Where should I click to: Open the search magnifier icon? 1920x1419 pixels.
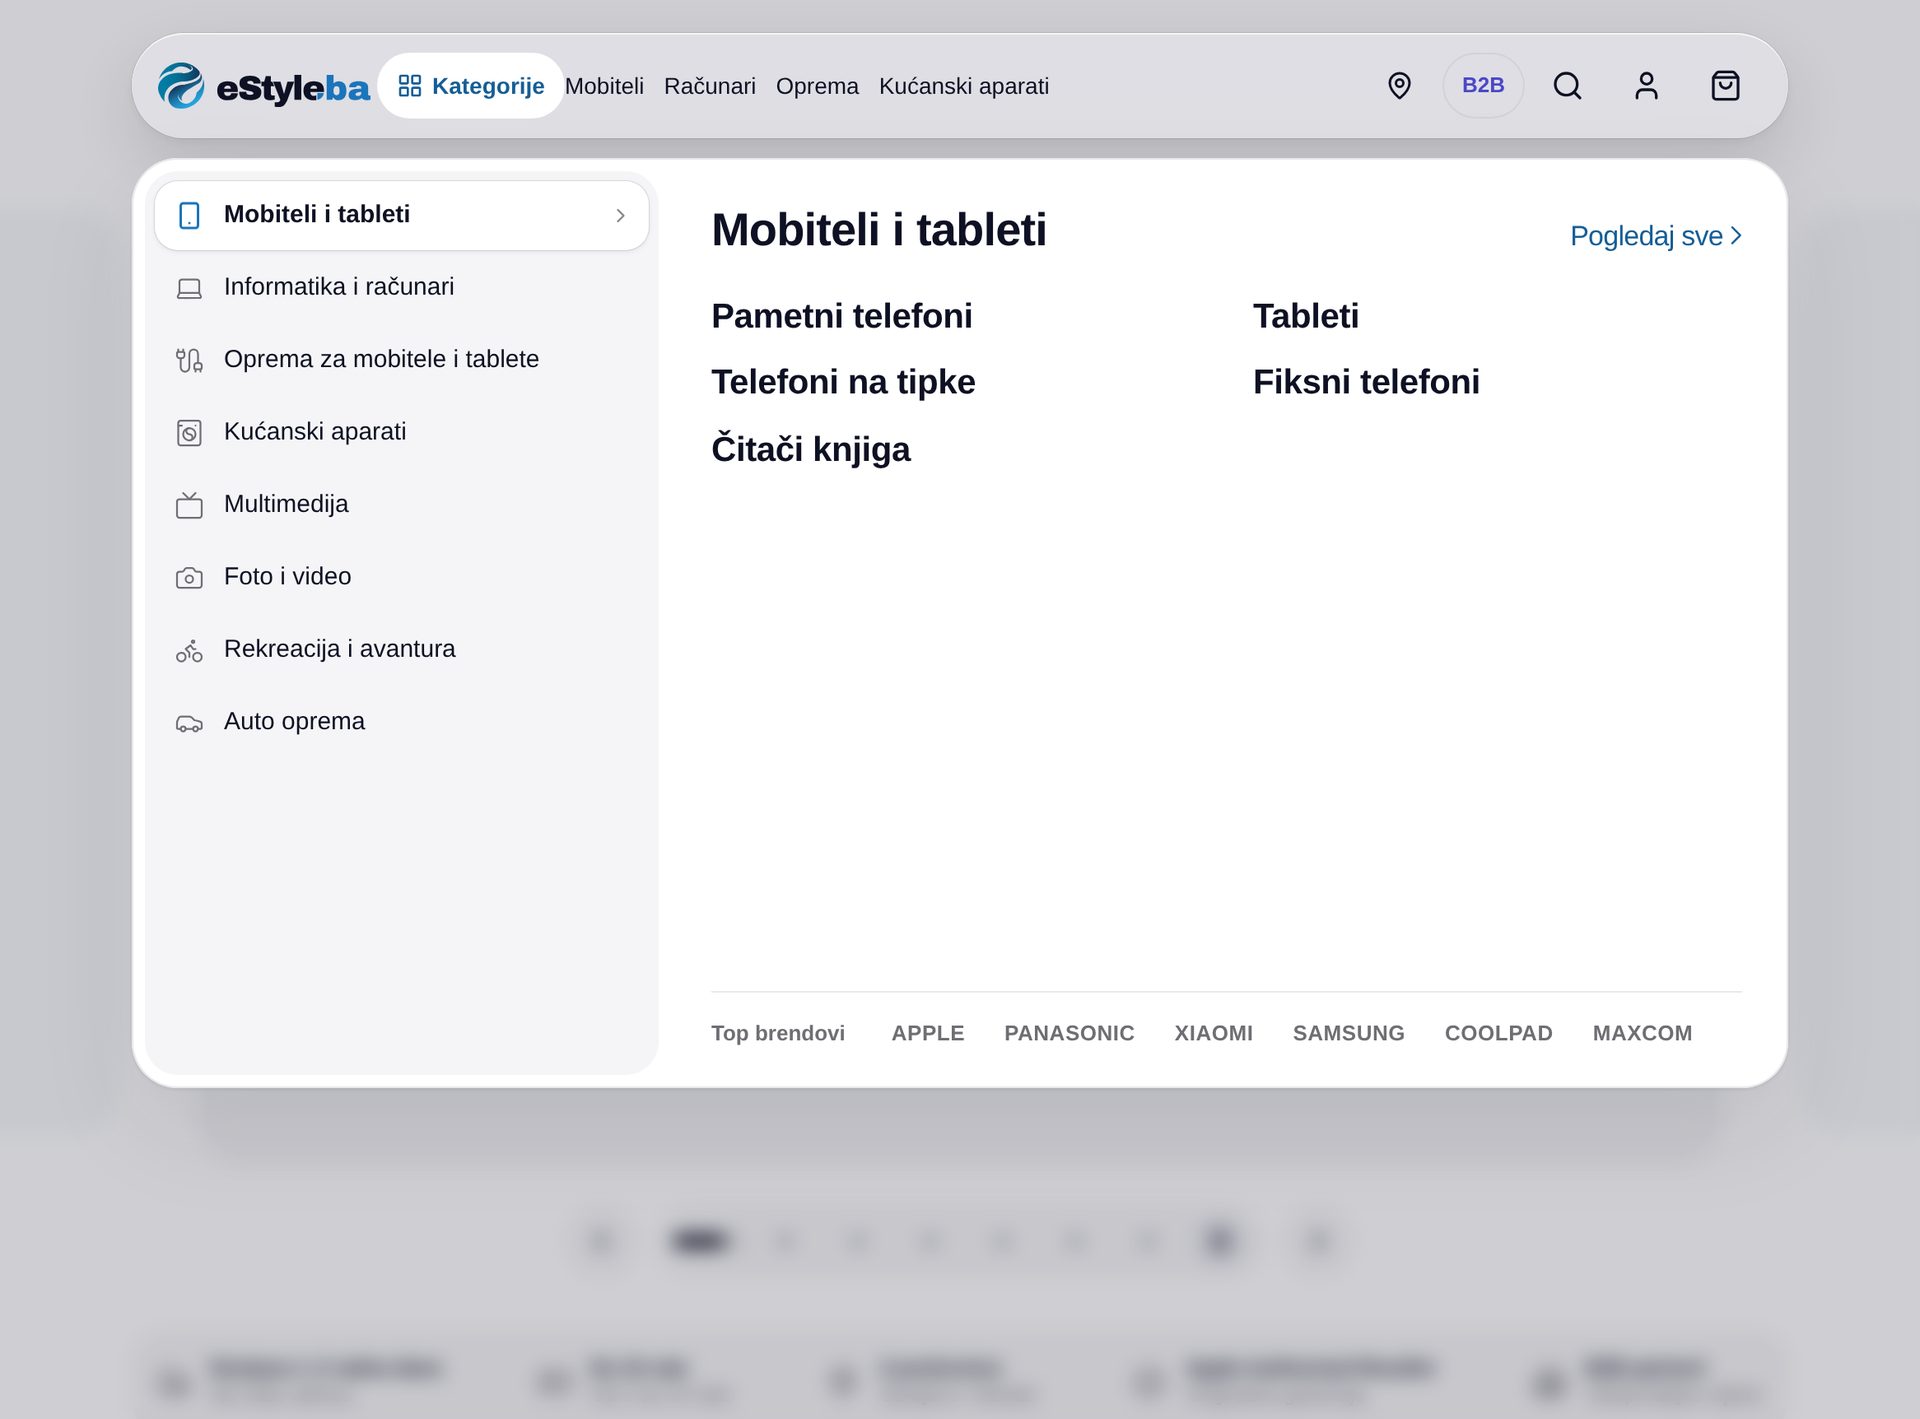click(1567, 86)
